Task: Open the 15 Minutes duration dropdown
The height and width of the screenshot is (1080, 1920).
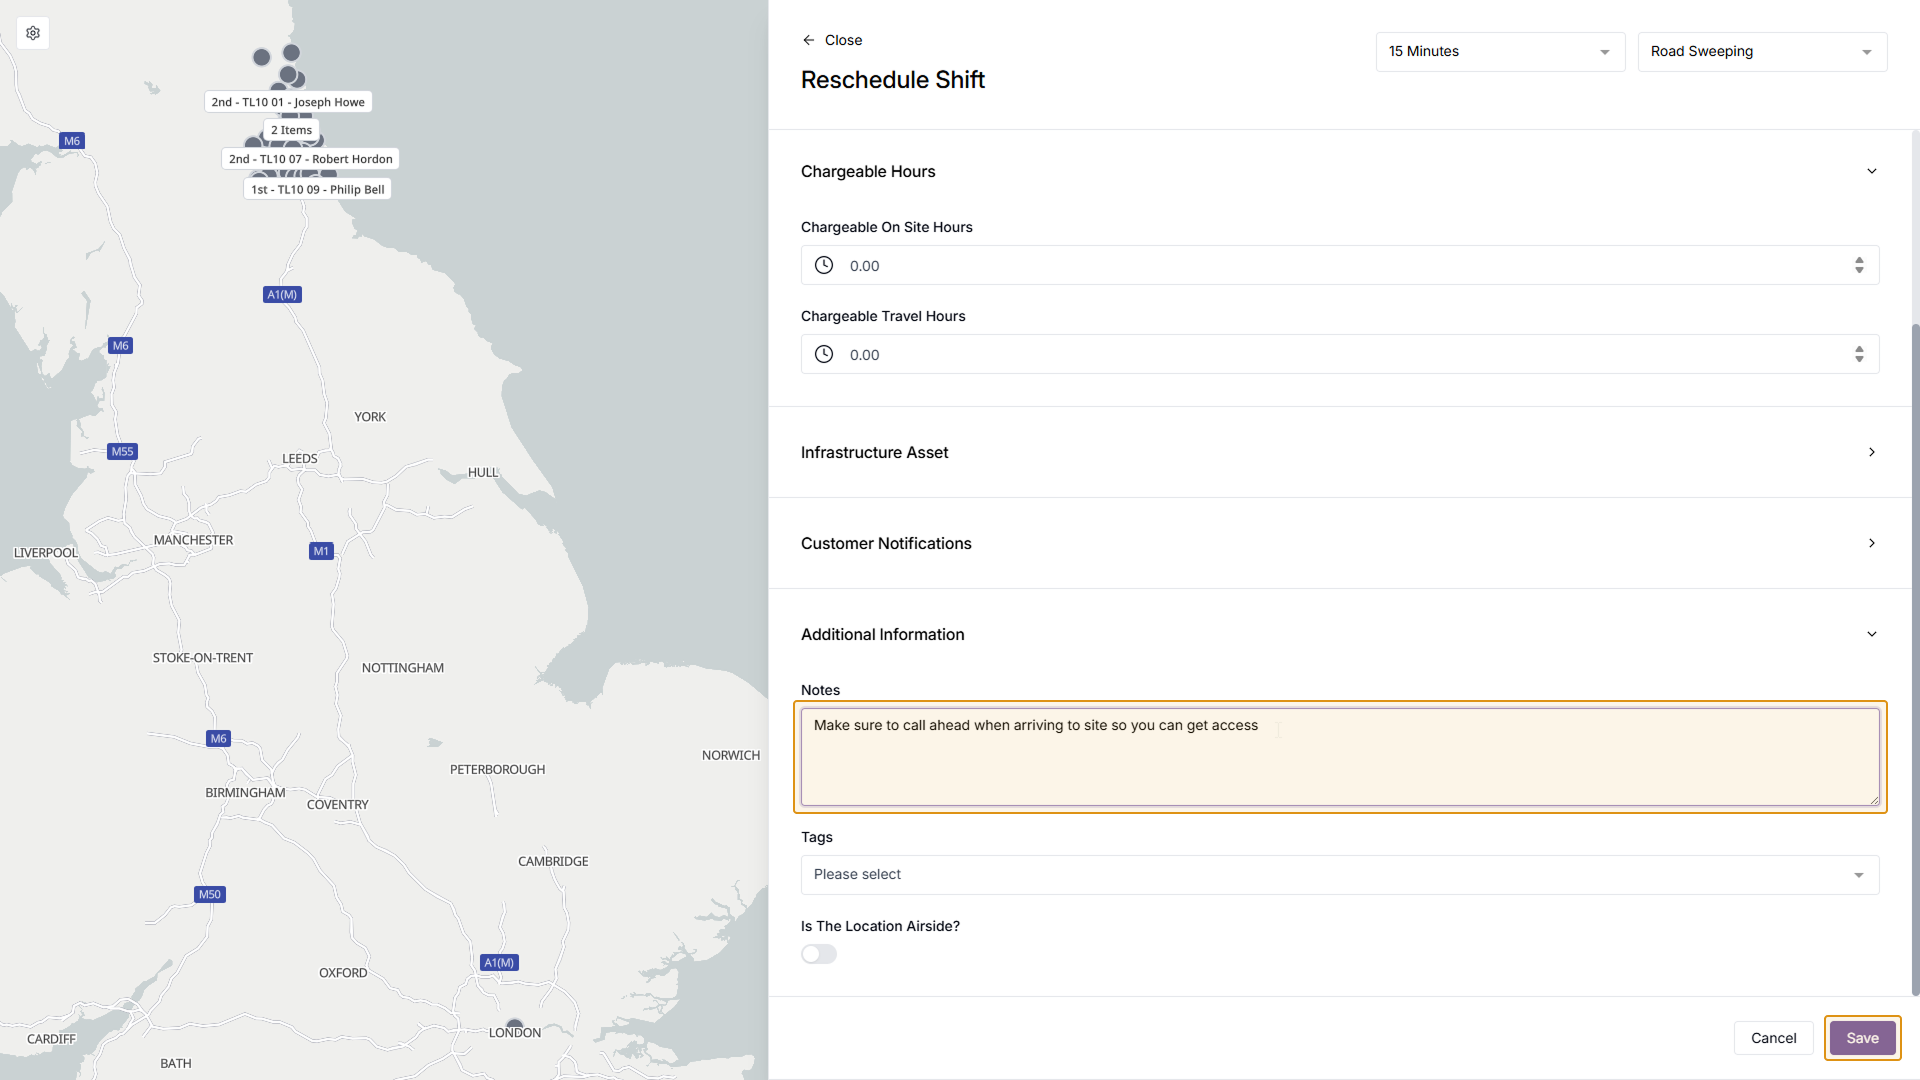Action: pos(1500,51)
